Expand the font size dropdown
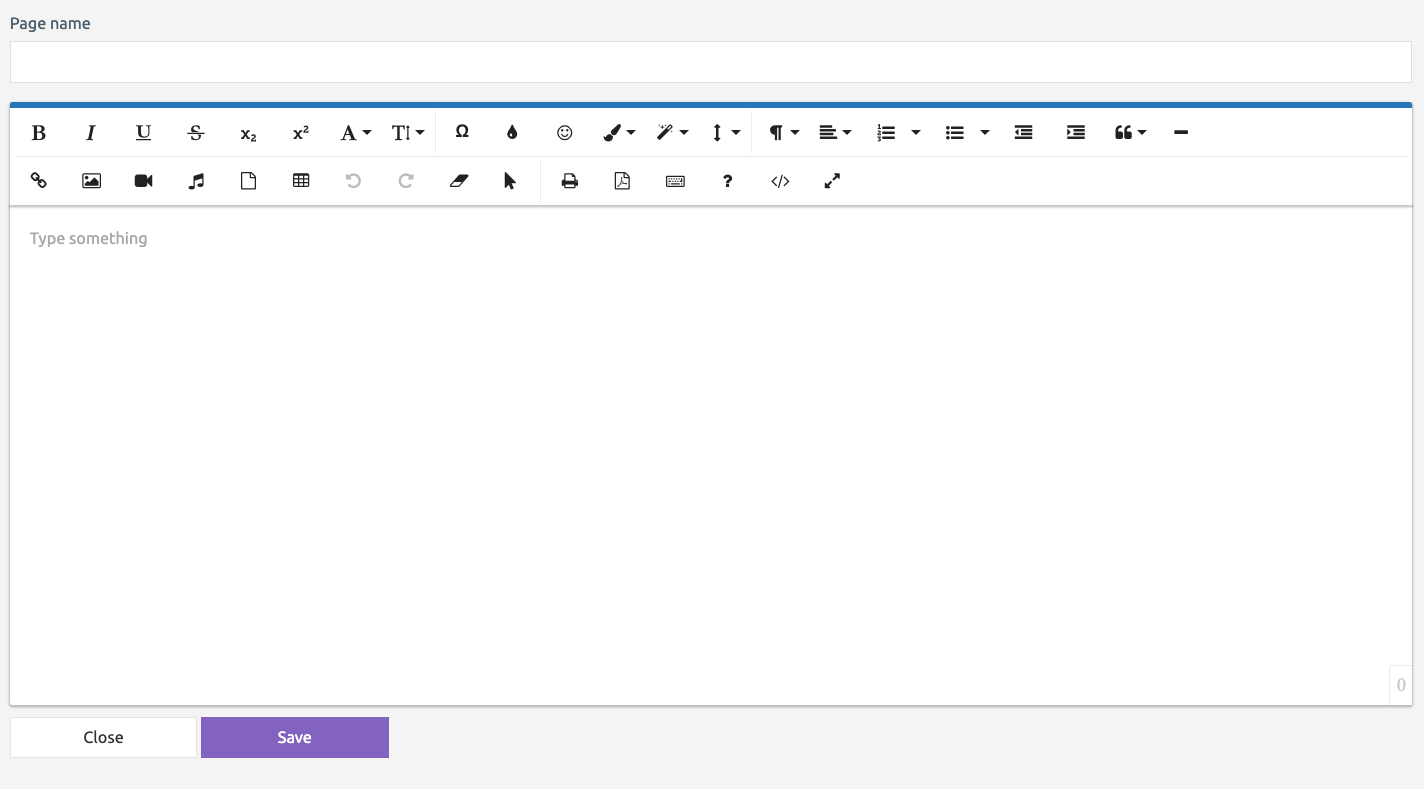 coord(408,133)
